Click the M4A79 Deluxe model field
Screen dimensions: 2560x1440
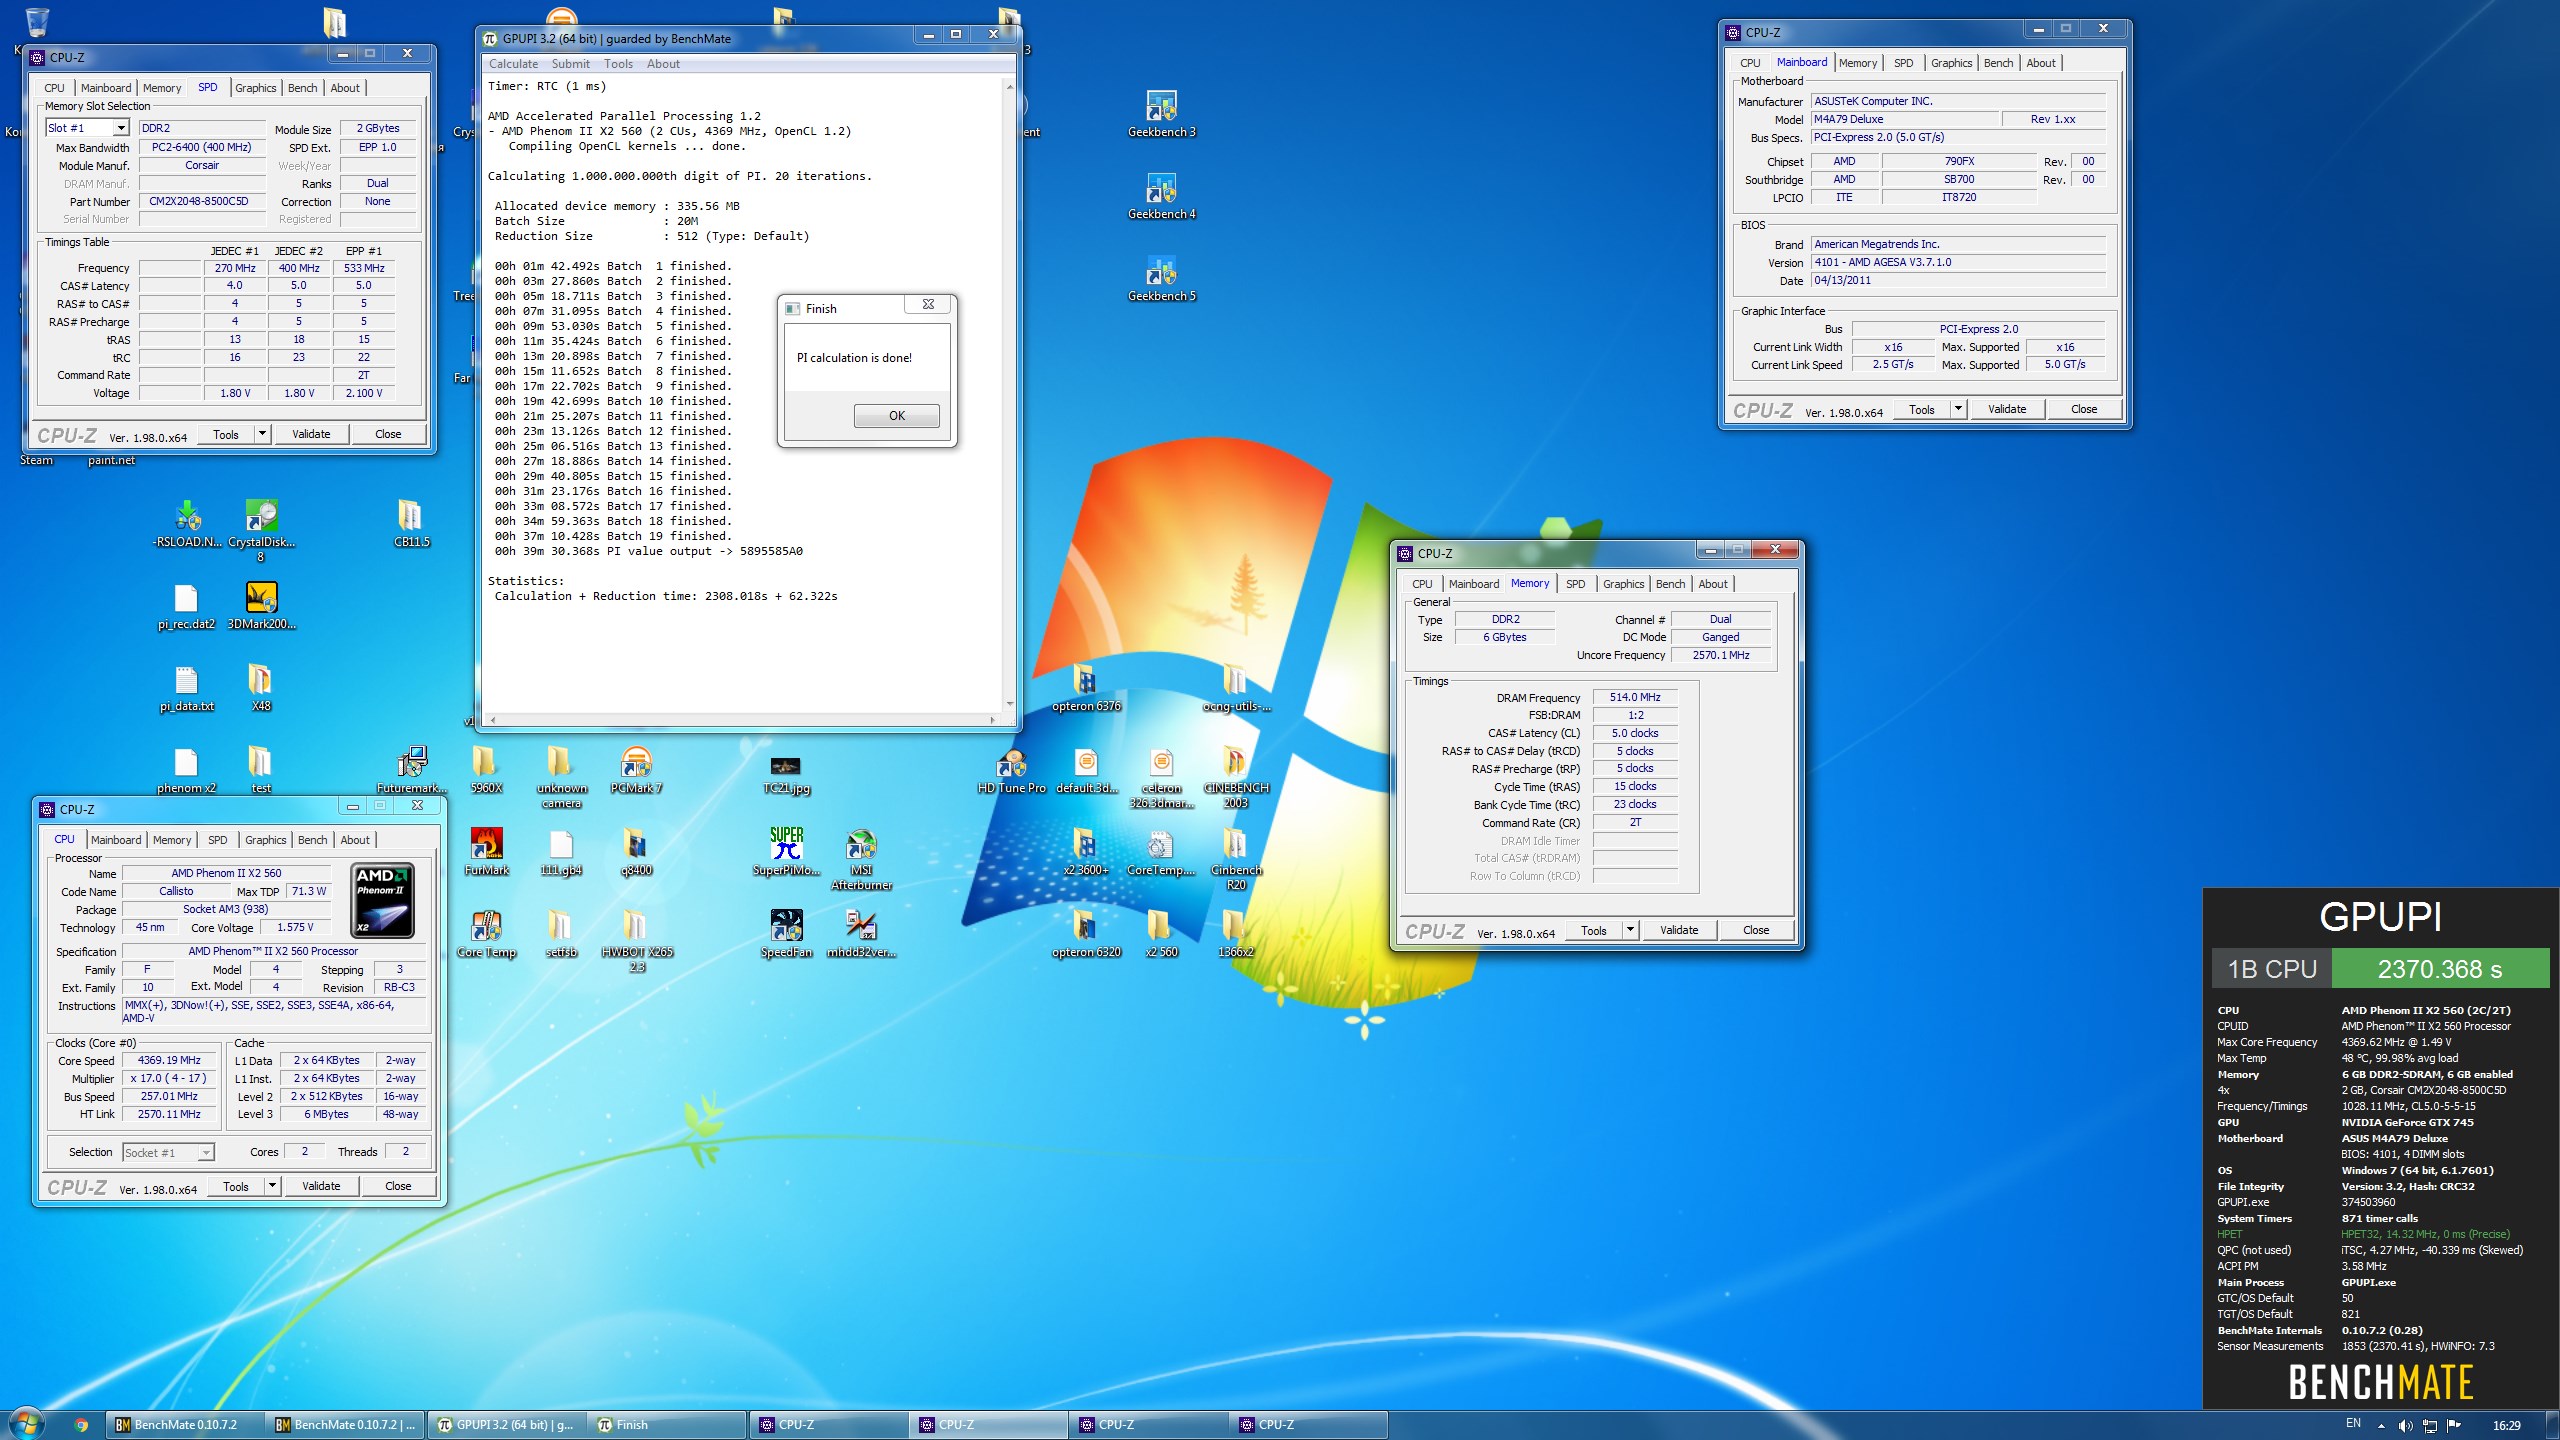coord(1905,119)
